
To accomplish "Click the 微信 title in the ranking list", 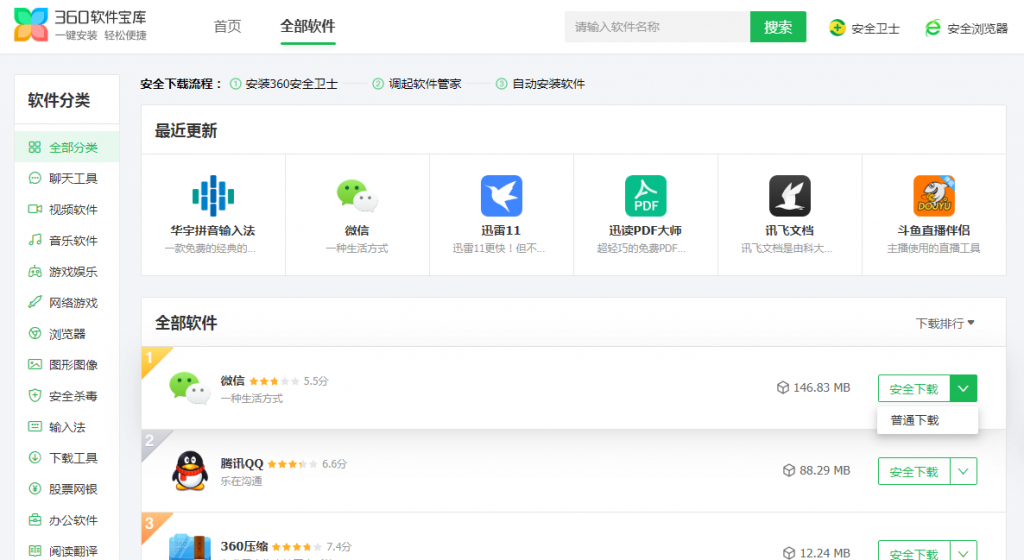I will pyautogui.click(x=232, y=381).
